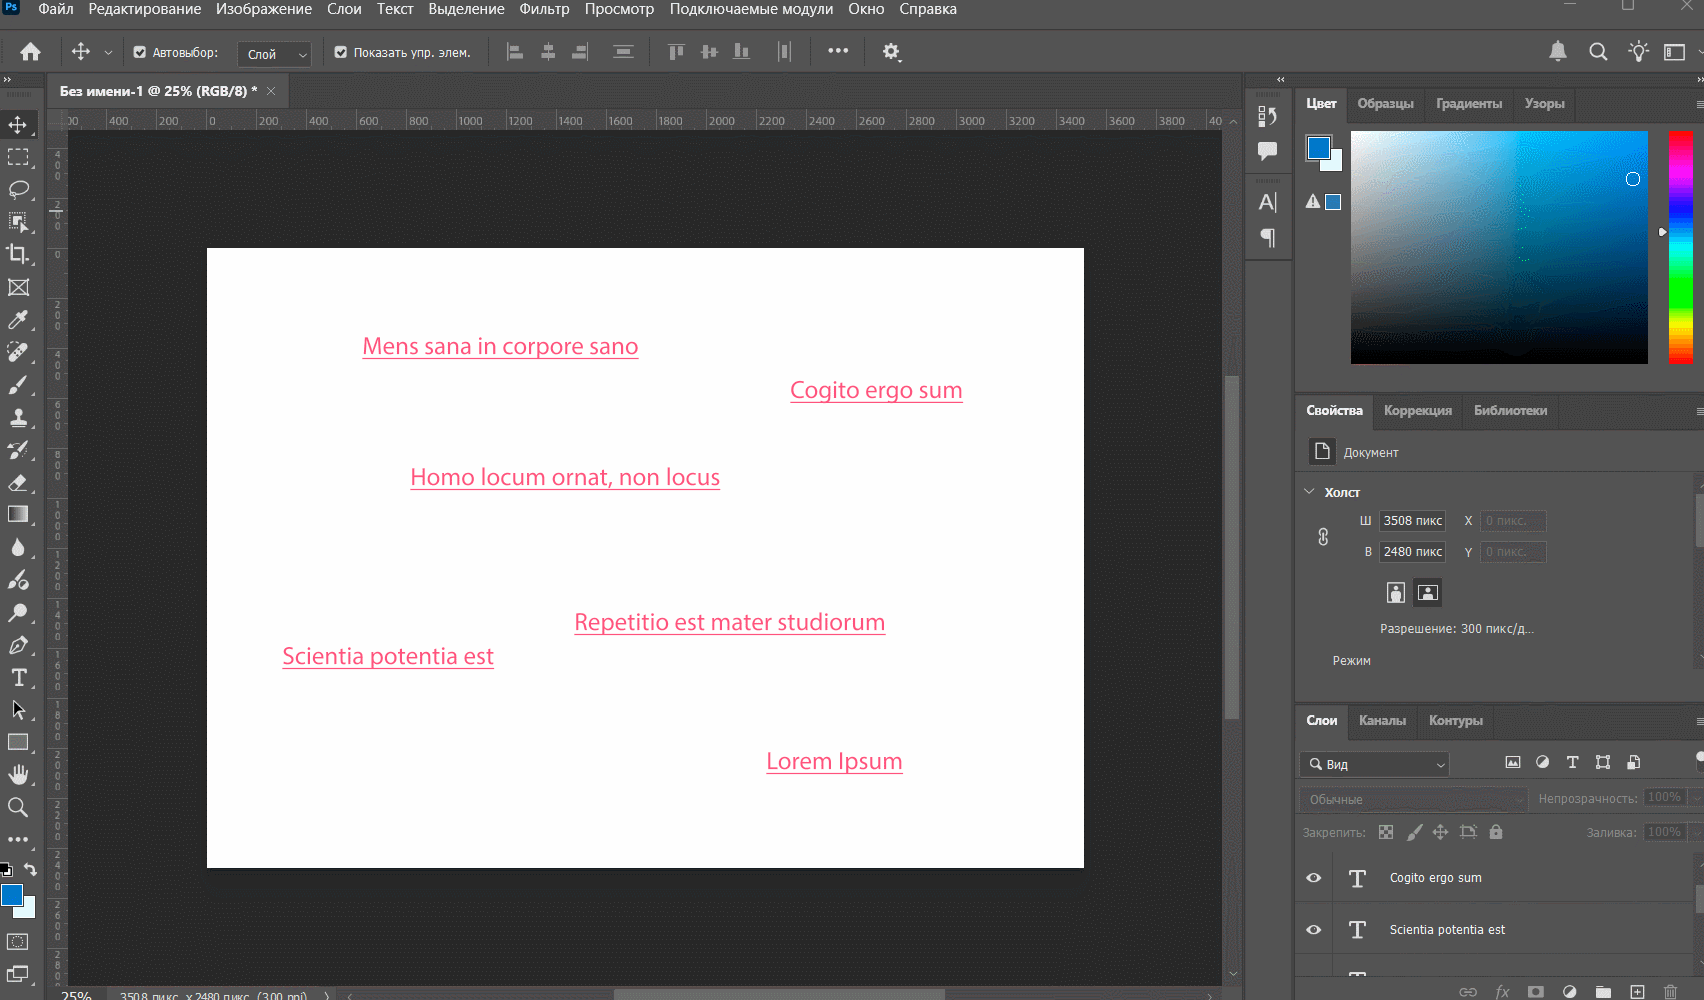Viewport: 1704px width, 1000px height.
Task: Select the Crop tool
Action: pyautogui.click(x=18, y=254)
